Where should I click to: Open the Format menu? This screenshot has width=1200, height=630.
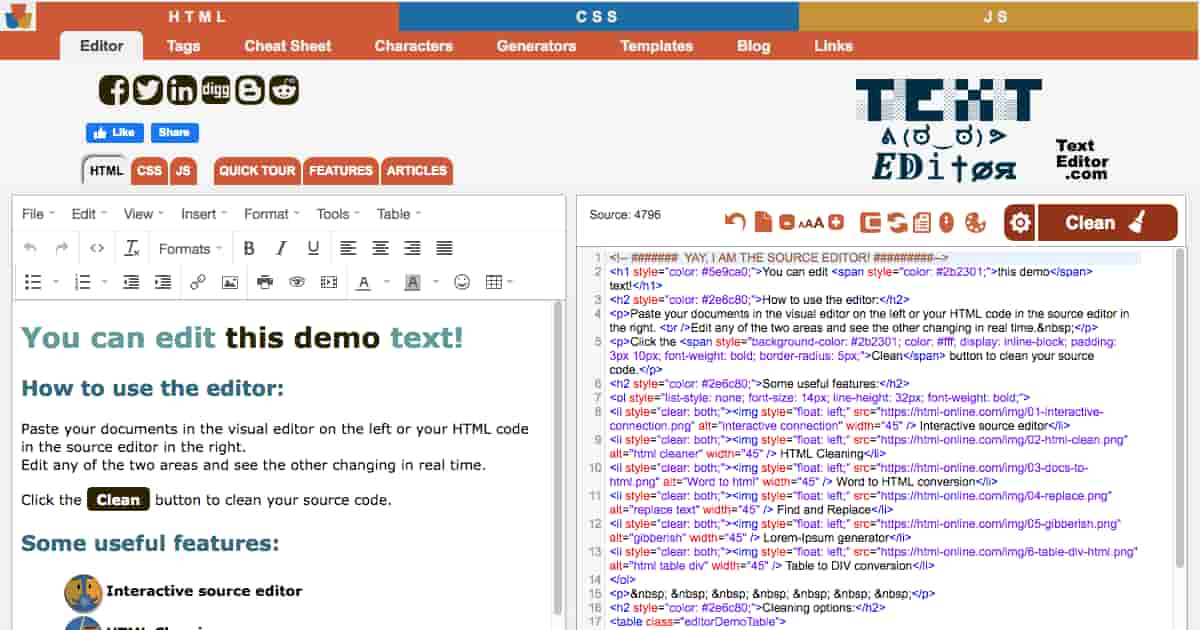tap(271, 213)
